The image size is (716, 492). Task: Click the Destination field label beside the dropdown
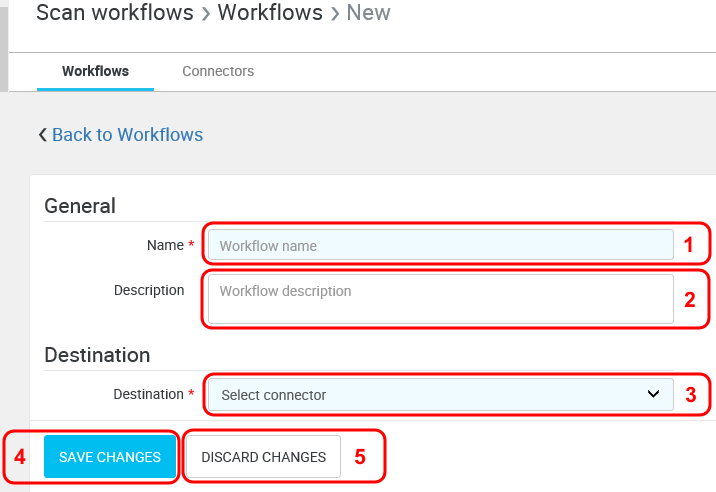(x=148, y=394)
